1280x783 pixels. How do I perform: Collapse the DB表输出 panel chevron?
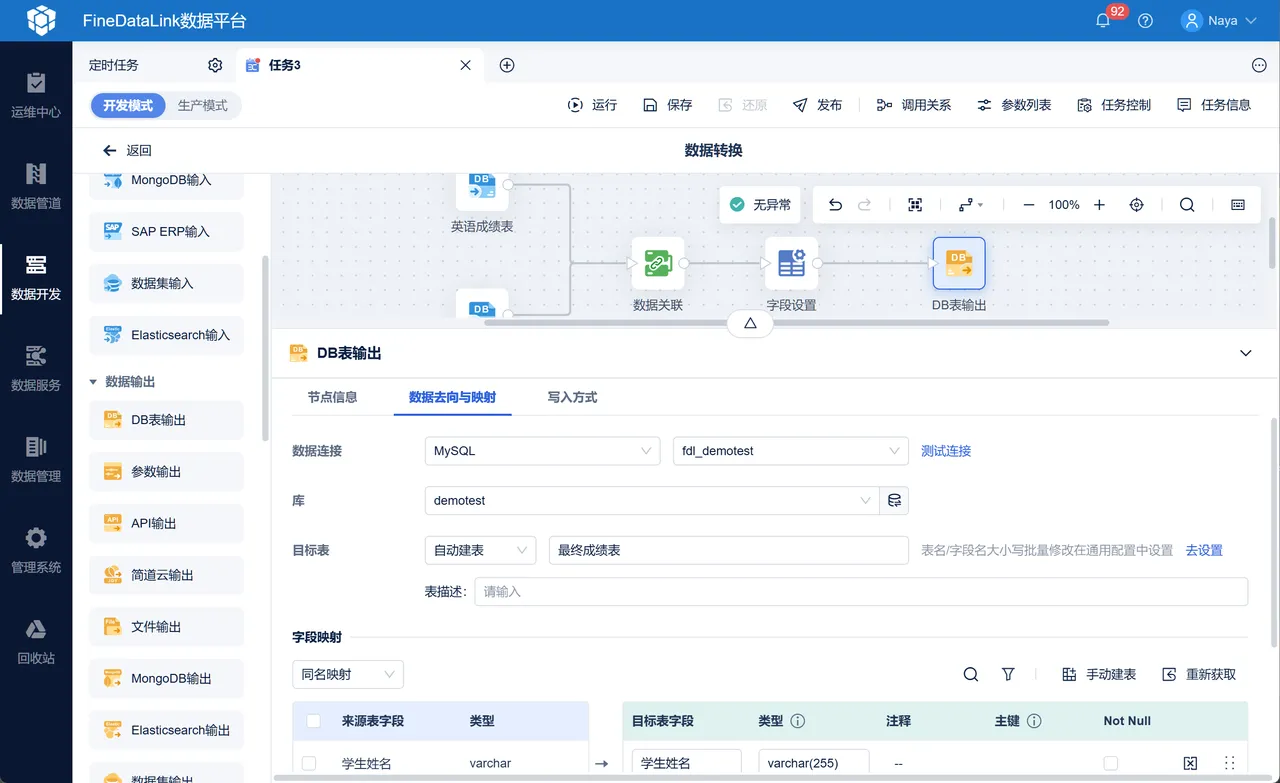1245,353
